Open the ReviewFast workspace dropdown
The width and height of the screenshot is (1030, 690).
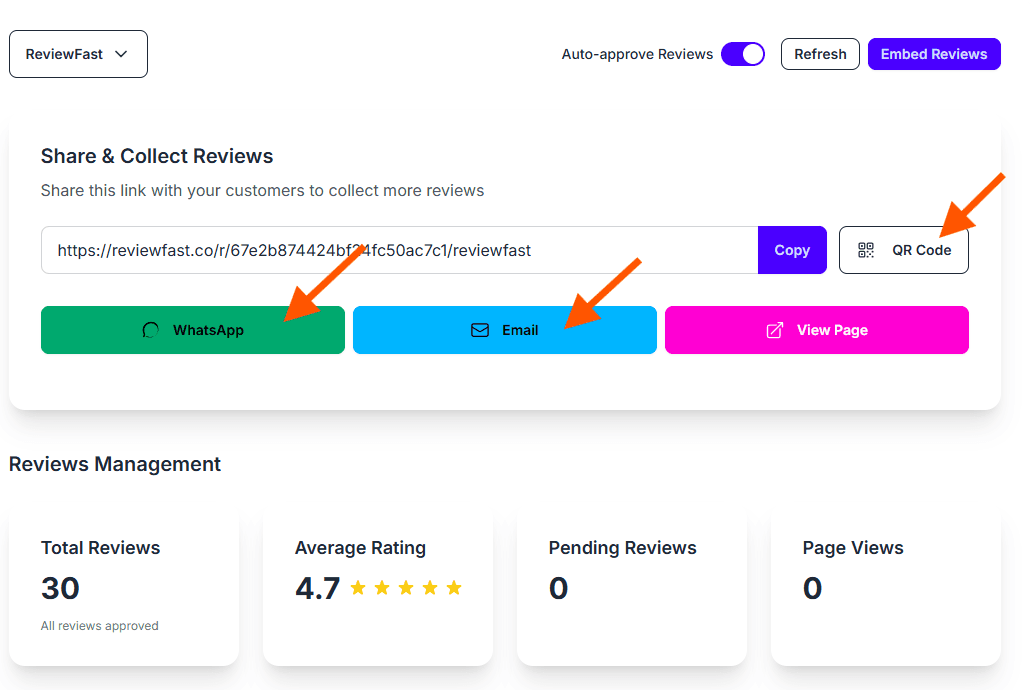[x=78, y=54]
